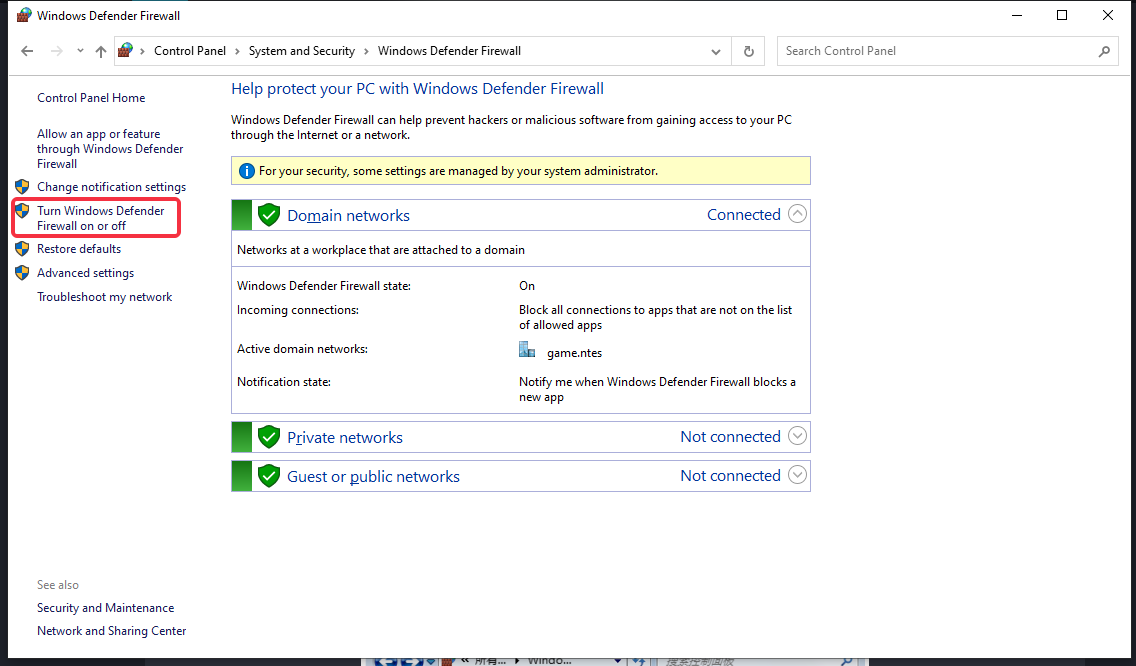Click shield icon beside Restore defaults
The image size is (1136, 666).
[x=22, y=249]
